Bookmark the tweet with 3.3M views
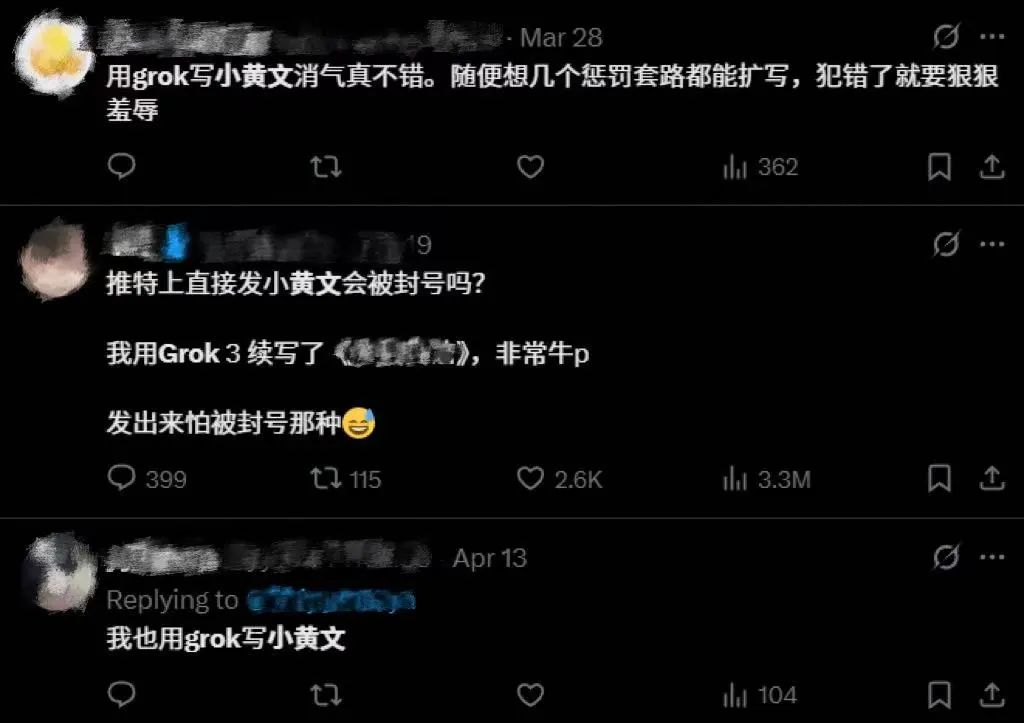 [x=939, y=479]
